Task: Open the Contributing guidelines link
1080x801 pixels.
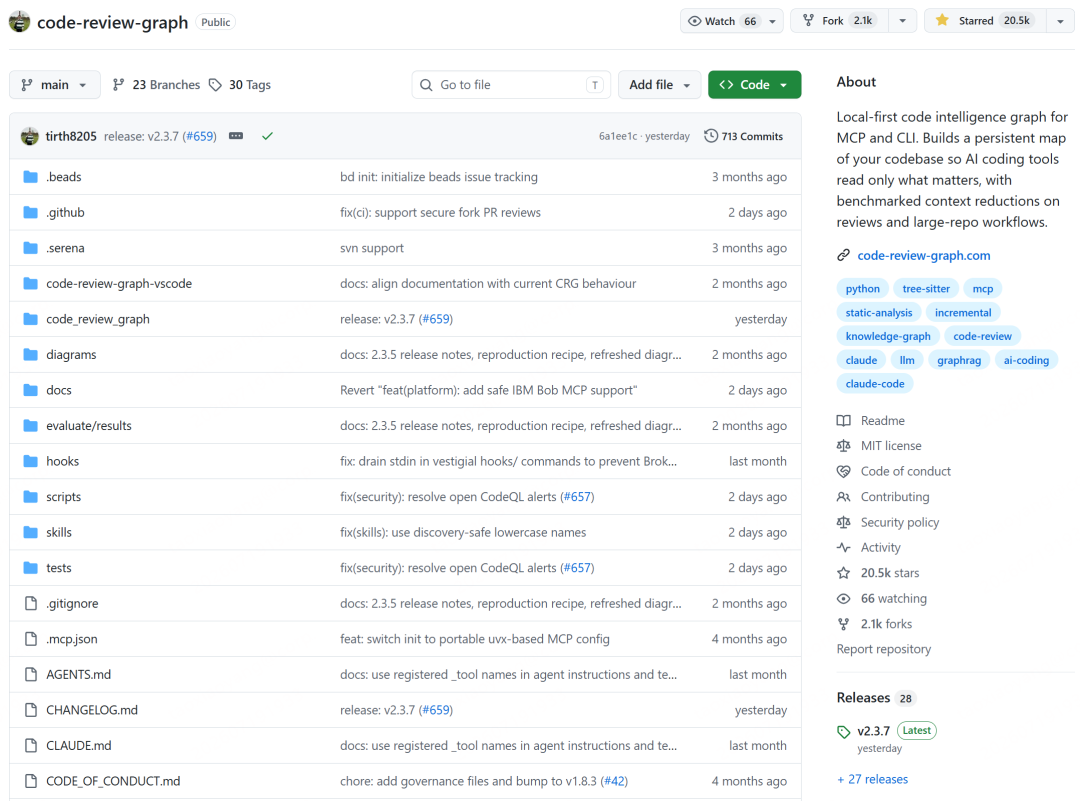Action: (x=895, y=497)
